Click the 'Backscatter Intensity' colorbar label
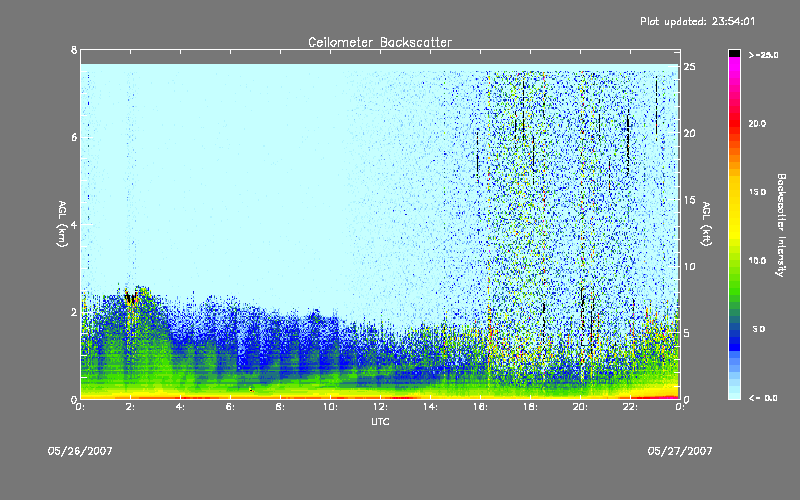Viewport: 800px width, 500px height. pos(781,225)
